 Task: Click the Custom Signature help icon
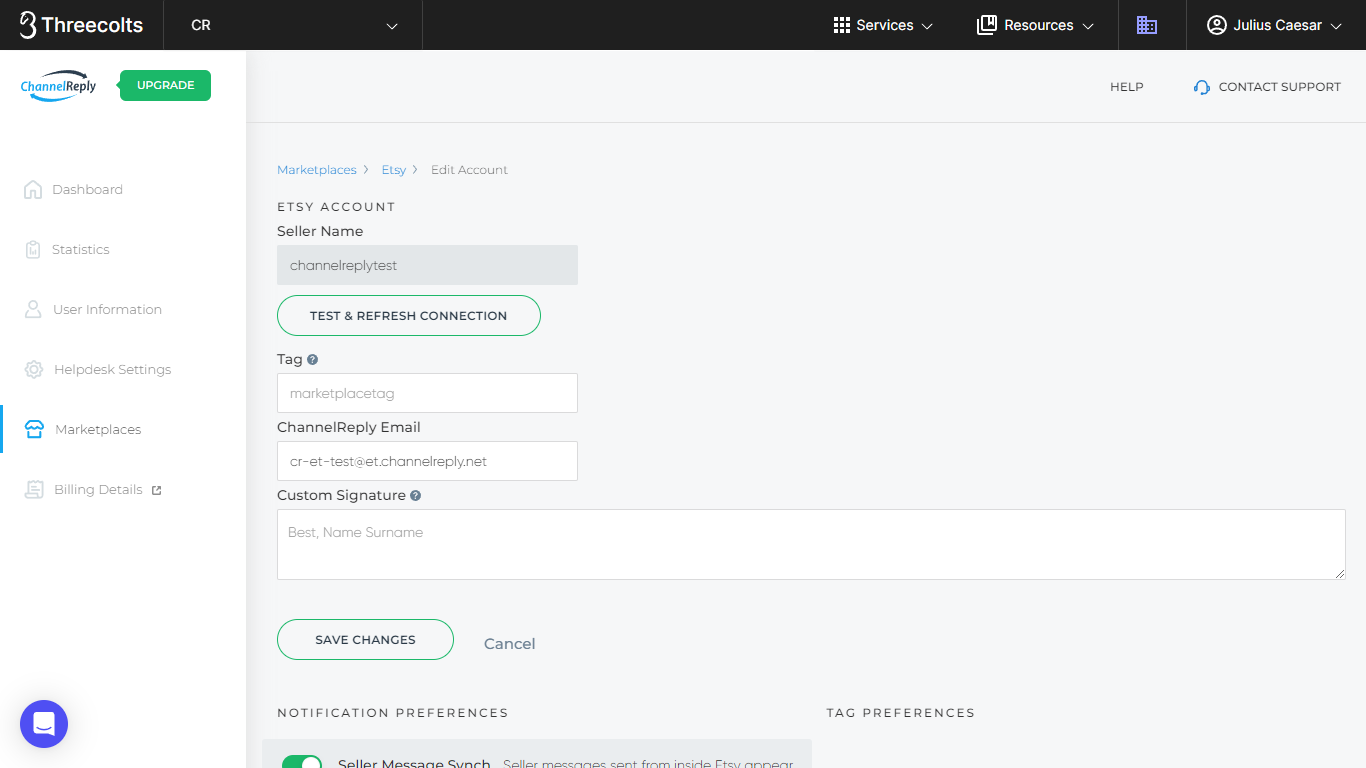(416, 495)
